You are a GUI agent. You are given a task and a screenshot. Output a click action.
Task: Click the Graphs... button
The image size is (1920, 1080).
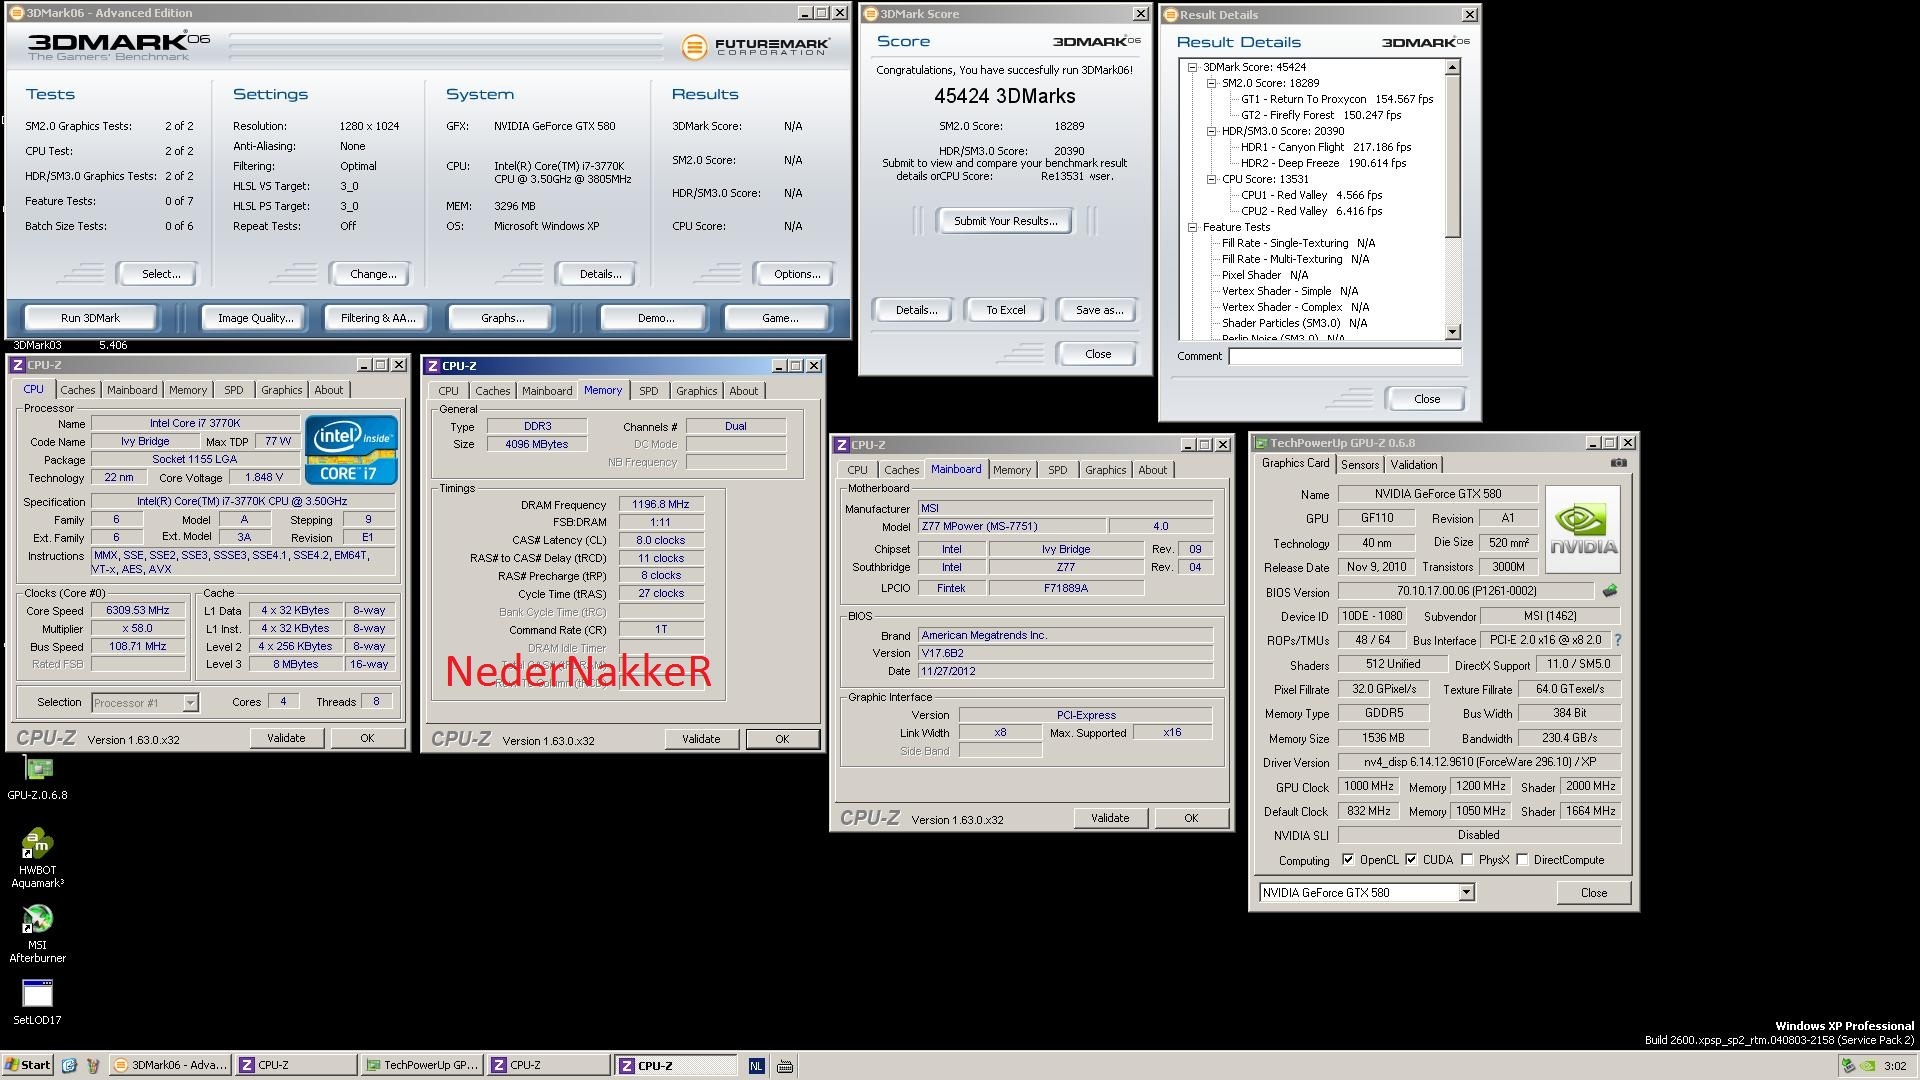[502, 318]
